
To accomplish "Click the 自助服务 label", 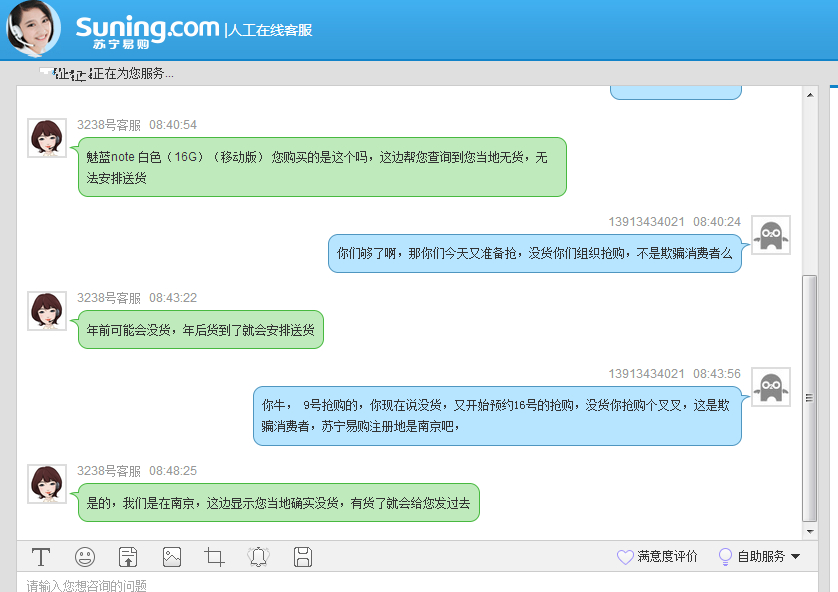I will click(x=761, y=556).
